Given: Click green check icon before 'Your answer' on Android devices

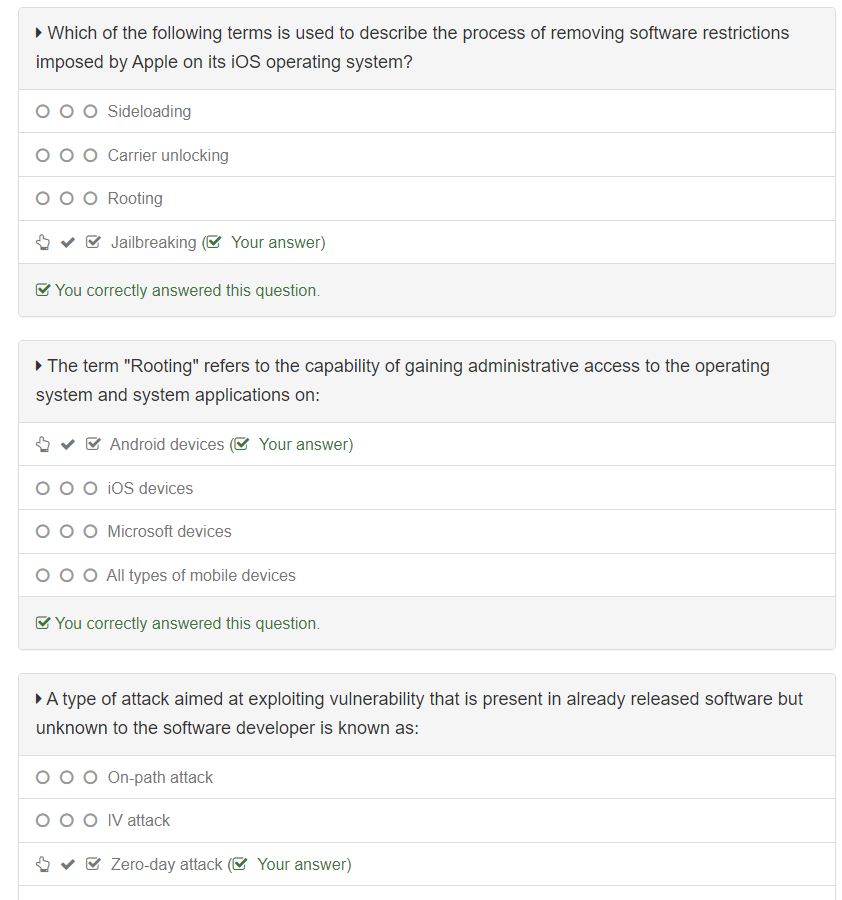Looking at the screenshot, I should (x=241, y=444).
